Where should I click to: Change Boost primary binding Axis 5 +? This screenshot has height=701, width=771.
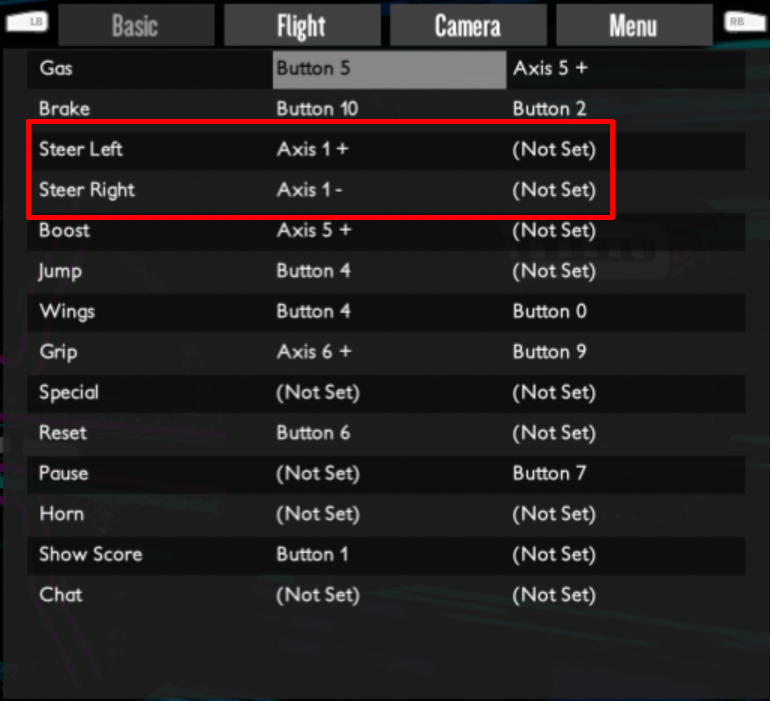pyautogui.click(x=314, y=230)
